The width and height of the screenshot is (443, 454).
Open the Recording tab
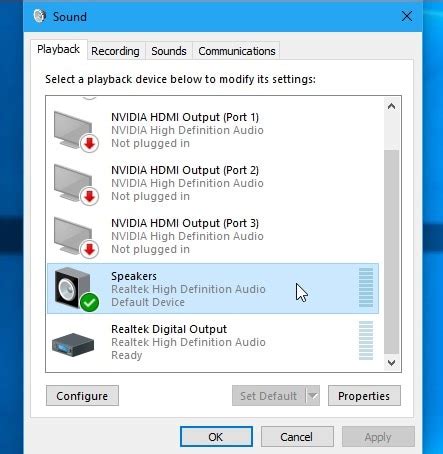115,51
